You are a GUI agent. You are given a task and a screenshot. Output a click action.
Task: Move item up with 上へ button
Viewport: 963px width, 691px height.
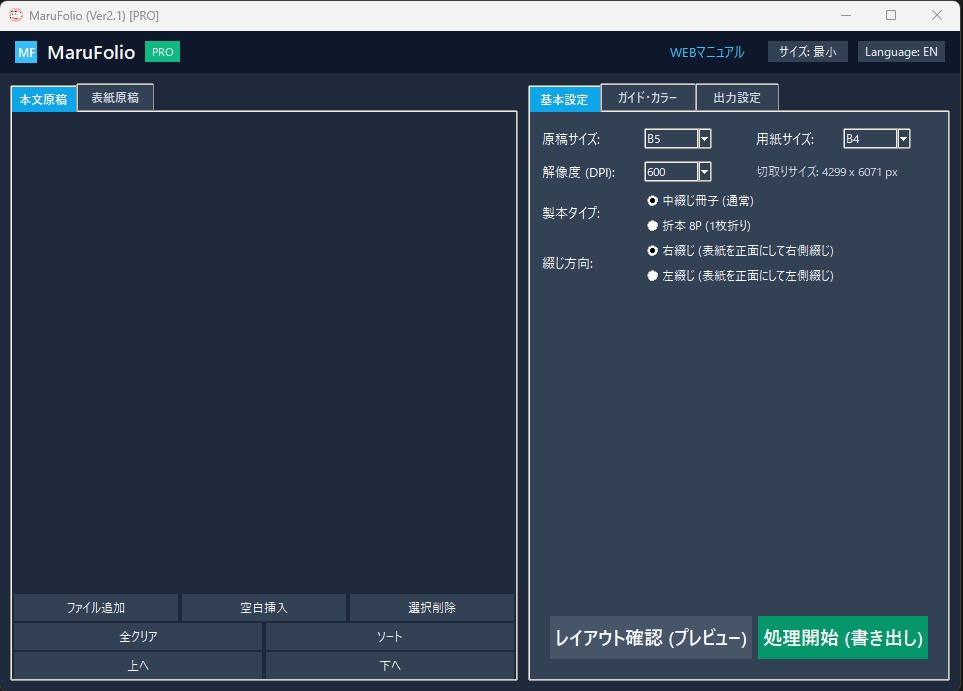[x=138, y=665]
